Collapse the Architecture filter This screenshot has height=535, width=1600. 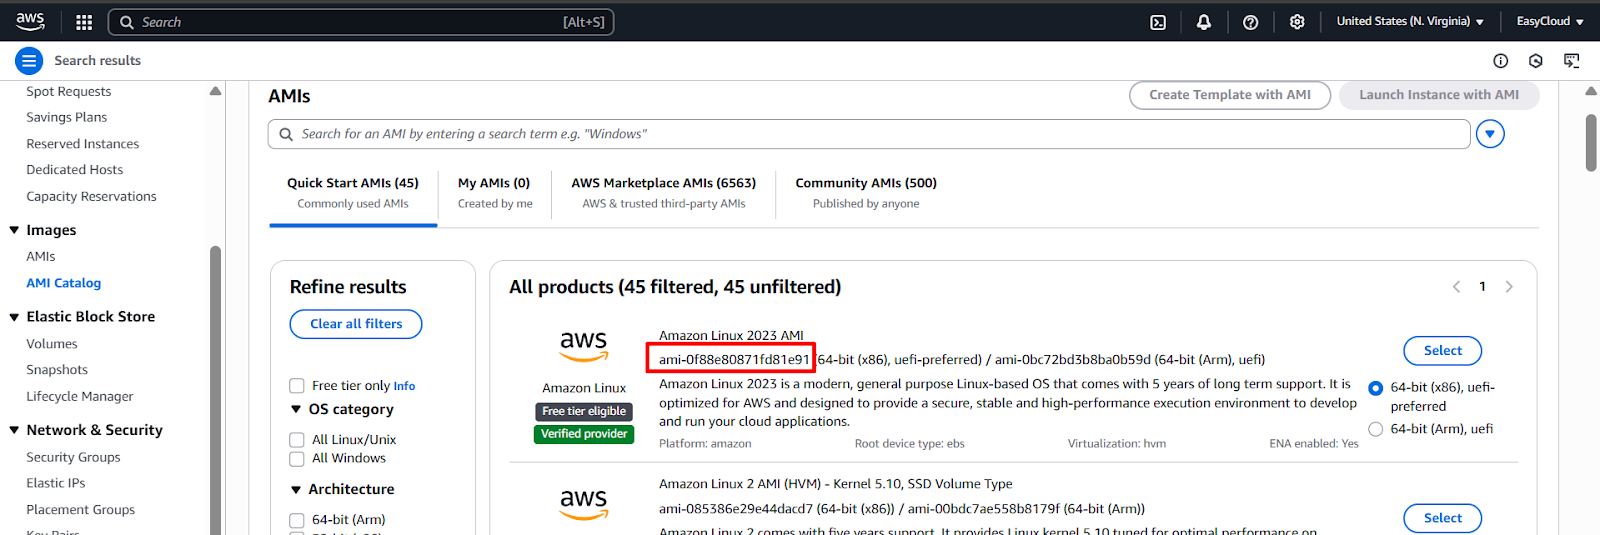tap(296, 490)
